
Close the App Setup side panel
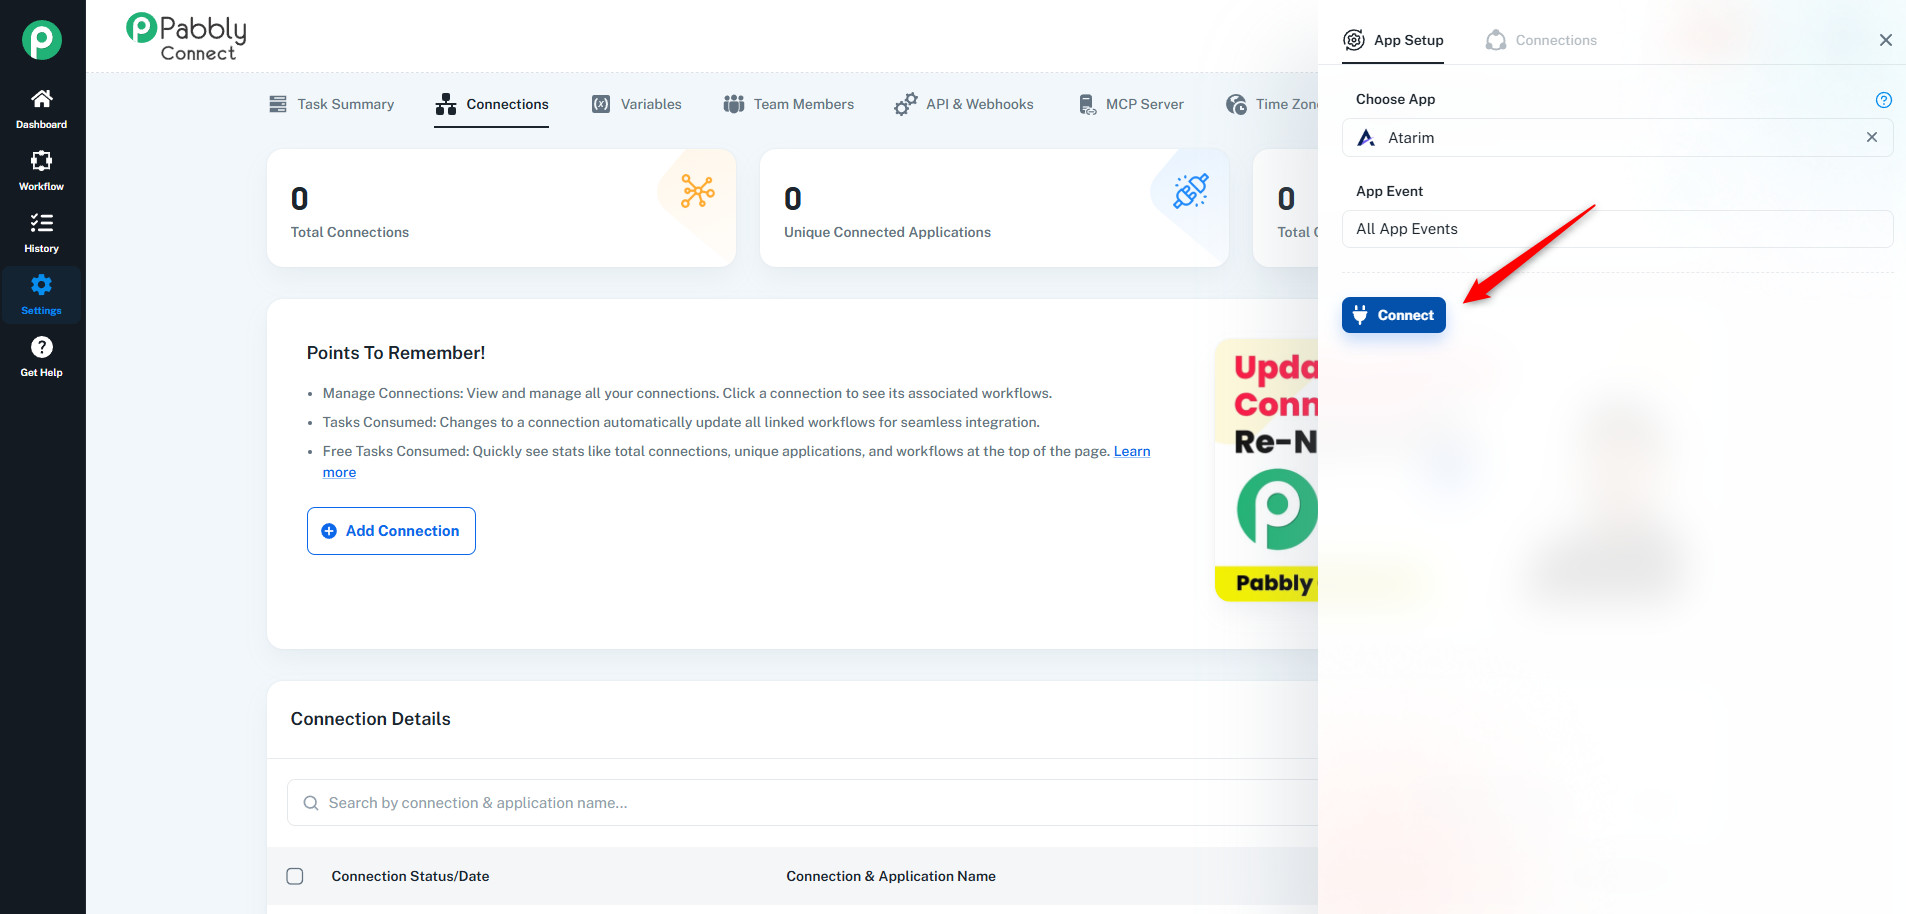click(x=1885, y=40)
